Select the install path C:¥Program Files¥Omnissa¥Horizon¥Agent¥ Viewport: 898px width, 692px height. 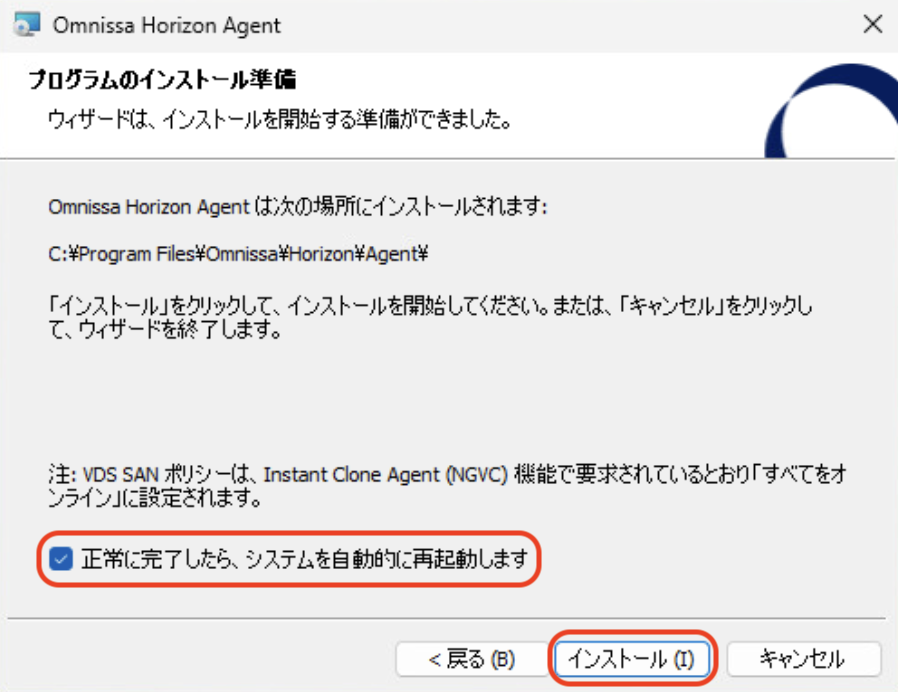[238, 253]
